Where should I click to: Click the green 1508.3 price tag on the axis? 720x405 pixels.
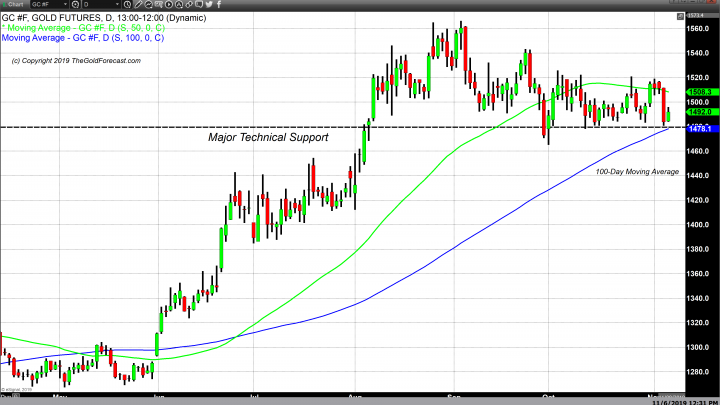[x=700, y=91]
